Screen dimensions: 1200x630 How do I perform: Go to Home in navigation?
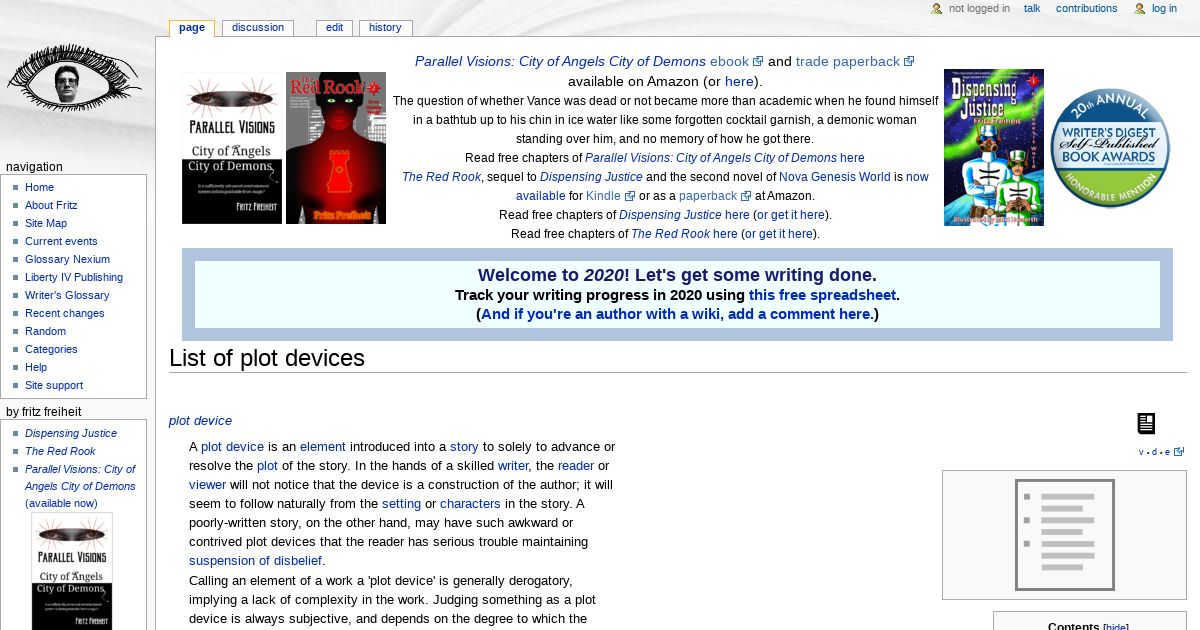39,187
